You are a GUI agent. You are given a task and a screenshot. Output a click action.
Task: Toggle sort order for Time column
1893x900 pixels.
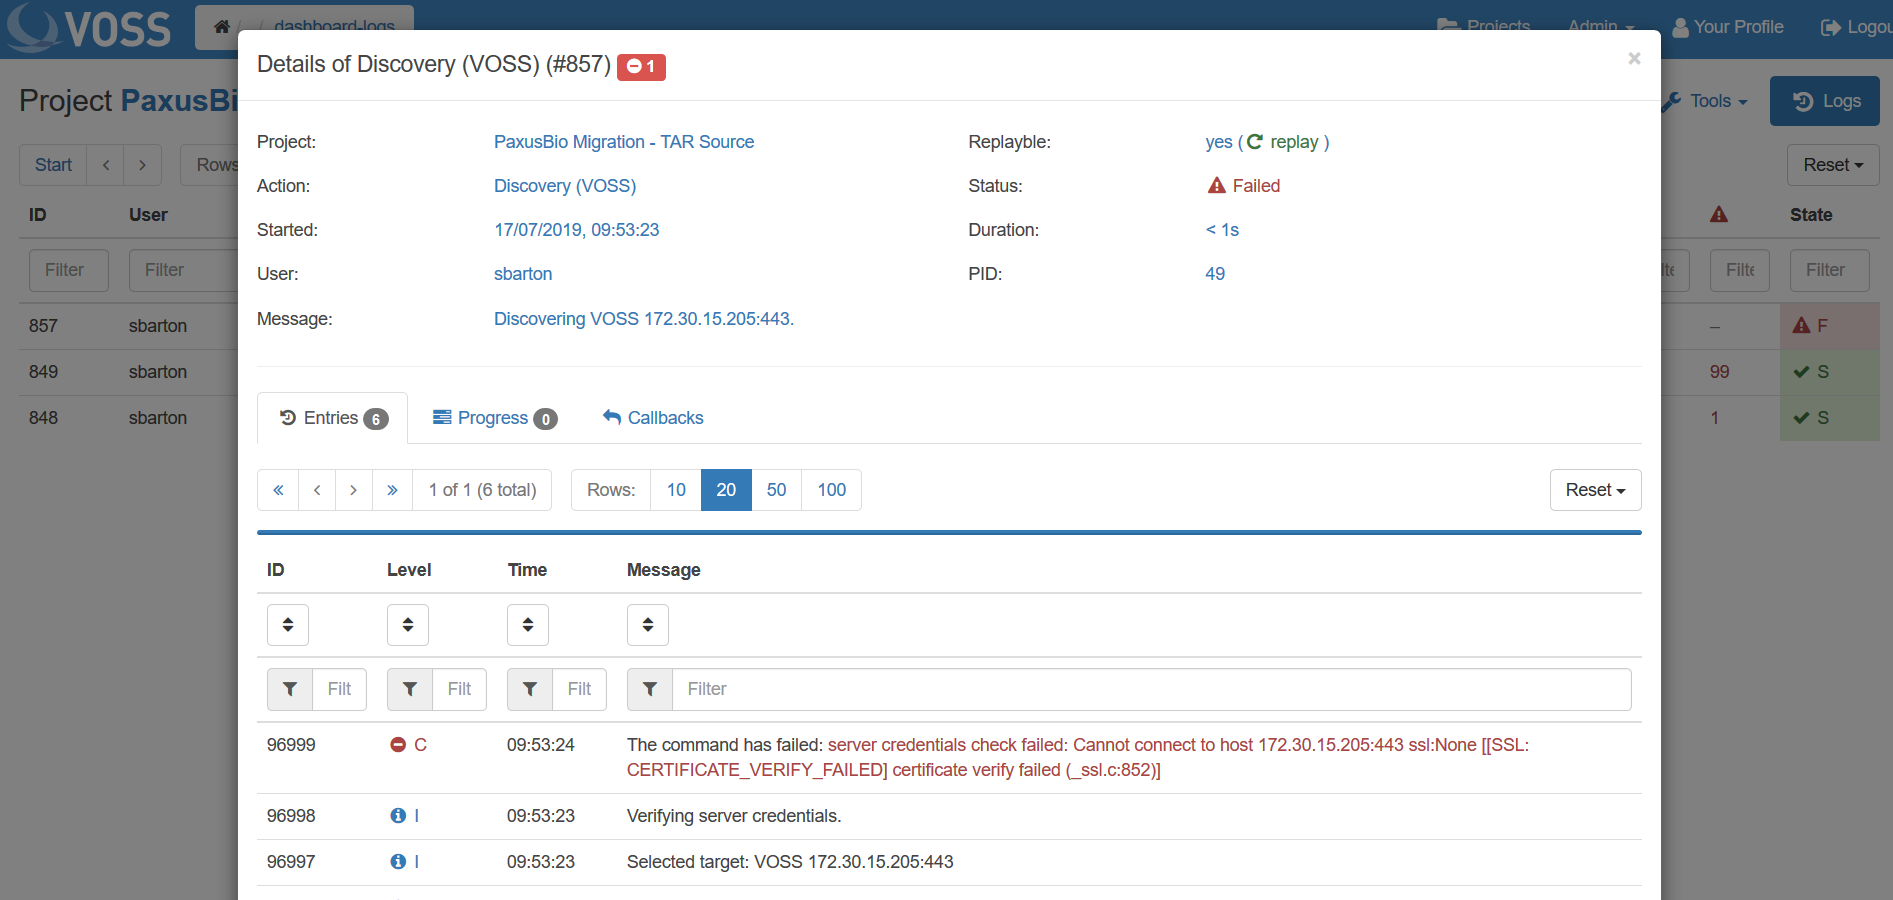(x=528, y=625)
